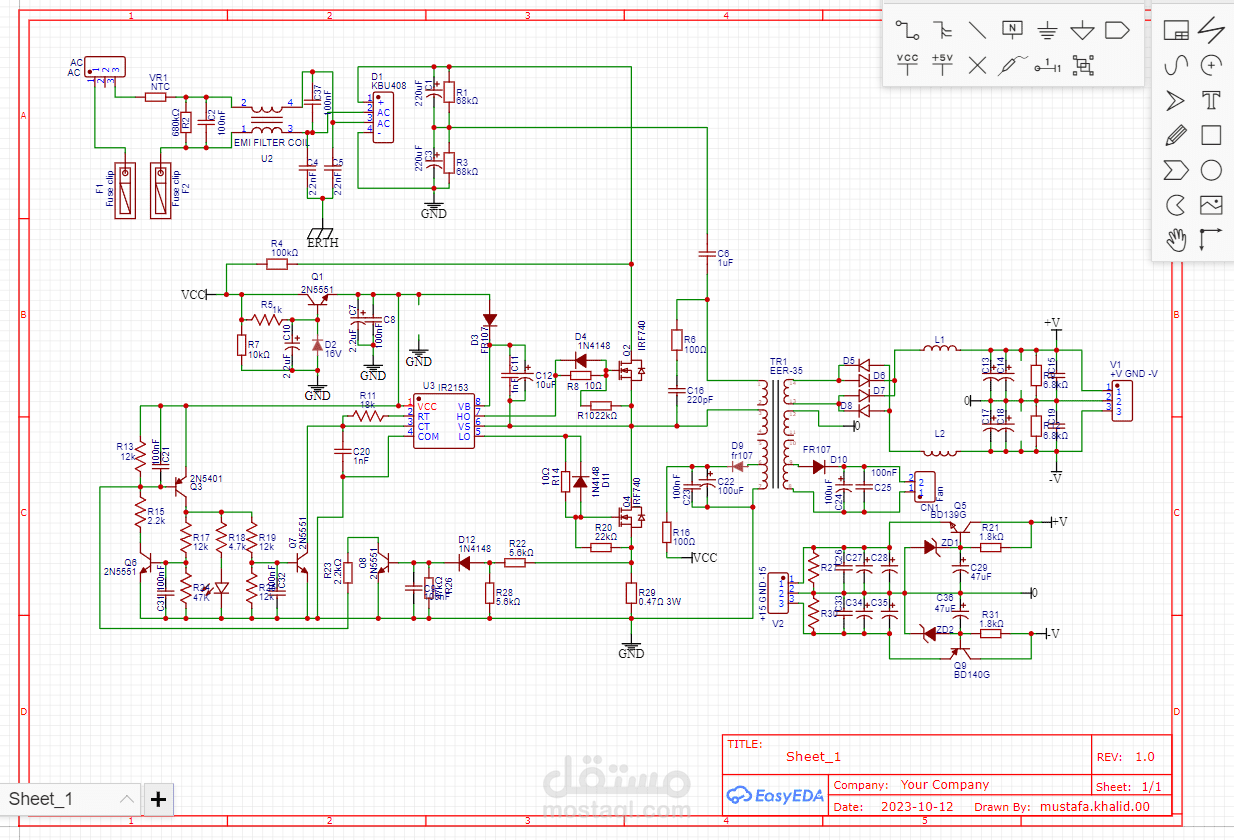Place a VCC net flag

908,65
